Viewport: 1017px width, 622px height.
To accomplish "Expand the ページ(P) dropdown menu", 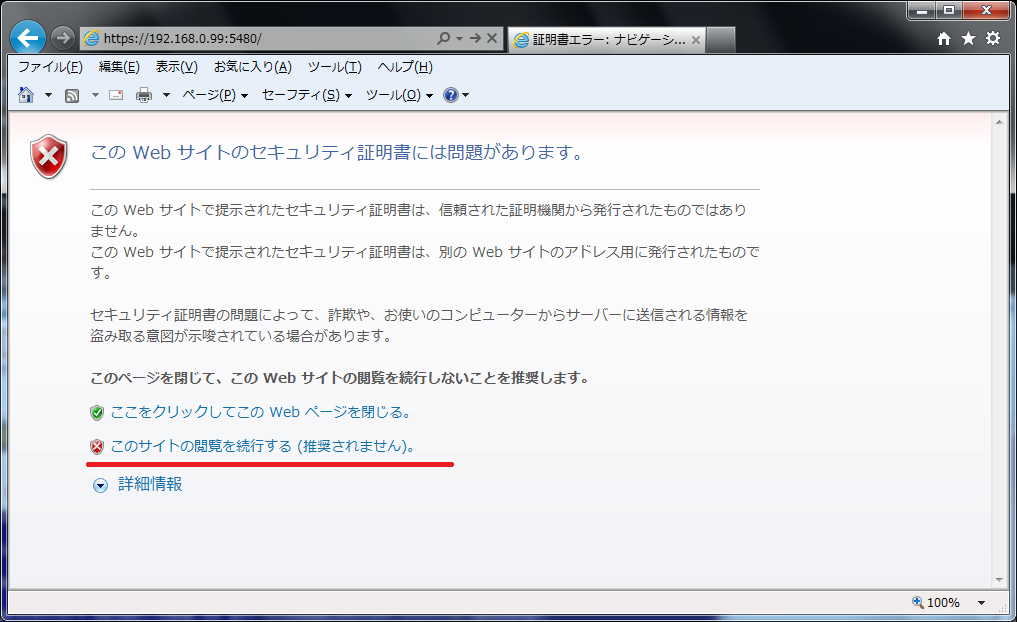I will [214, 95].
